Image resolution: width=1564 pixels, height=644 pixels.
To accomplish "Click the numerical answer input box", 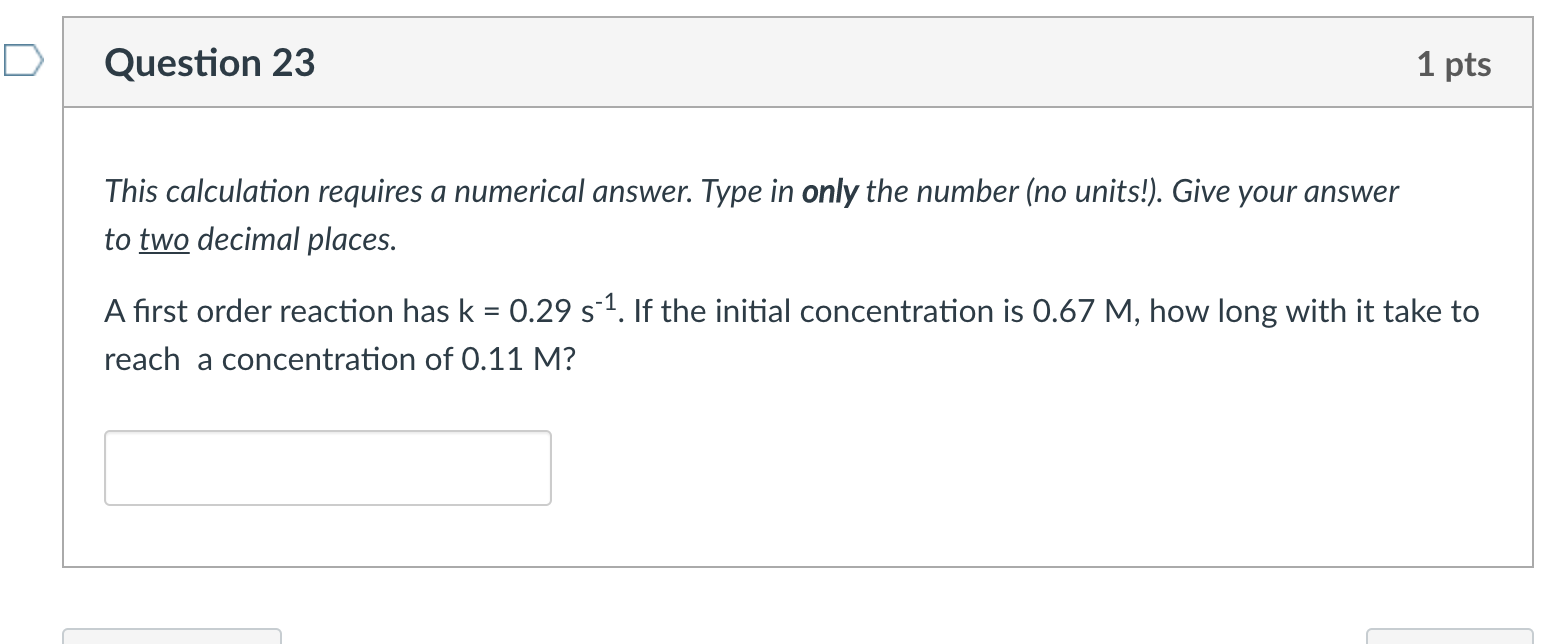I will pyautogui.click(x=328, y=468).
